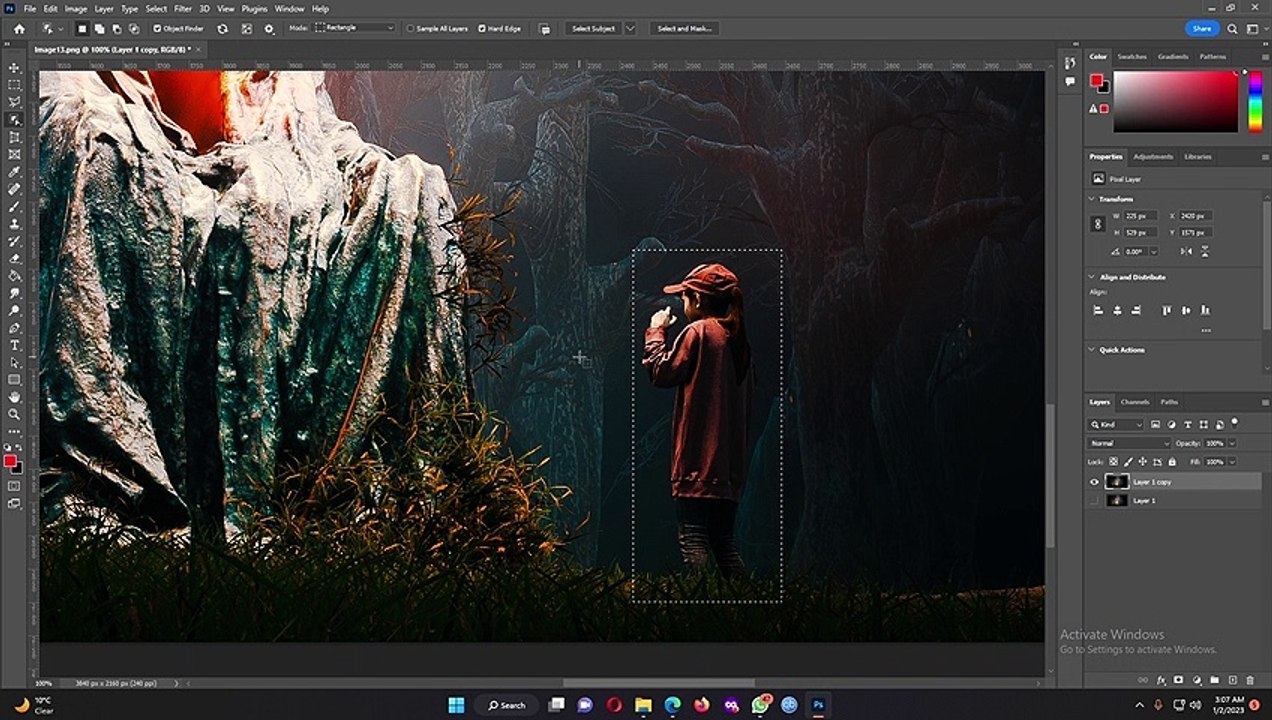Click inside the color picker field
The width and height of the screenshot is (1272, 720).
point(1175,101)
